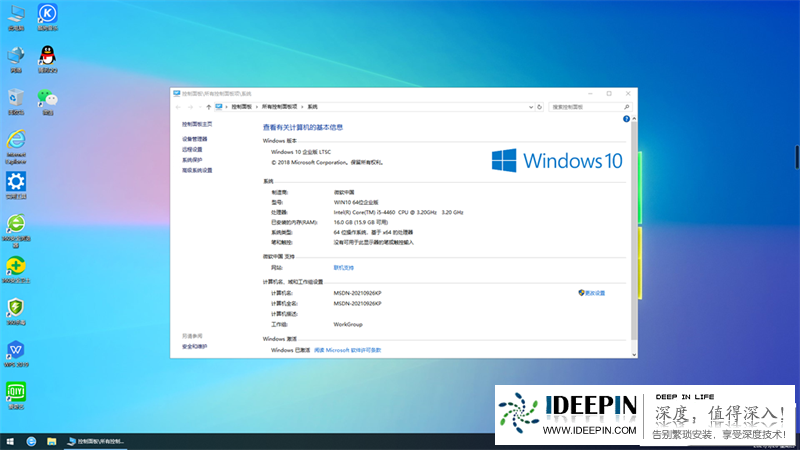
Task: Select the 所有控制面板项 breadcrumb
Action: [280, 107]
